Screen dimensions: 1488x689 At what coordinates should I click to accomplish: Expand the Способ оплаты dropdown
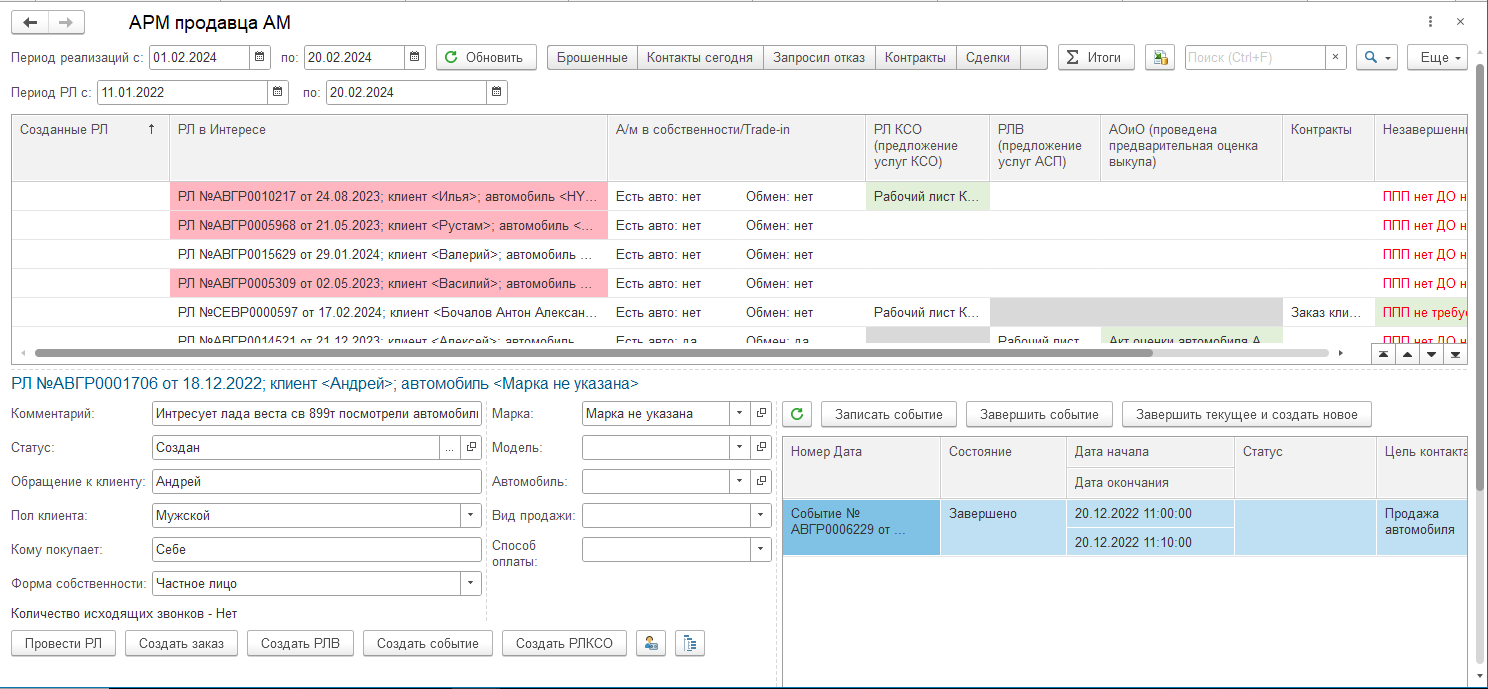point(762,549)
